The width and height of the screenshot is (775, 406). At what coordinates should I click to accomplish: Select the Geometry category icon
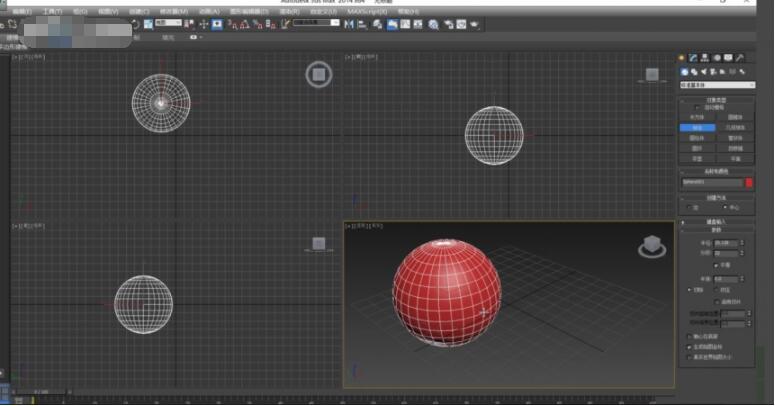click(685, 72)
